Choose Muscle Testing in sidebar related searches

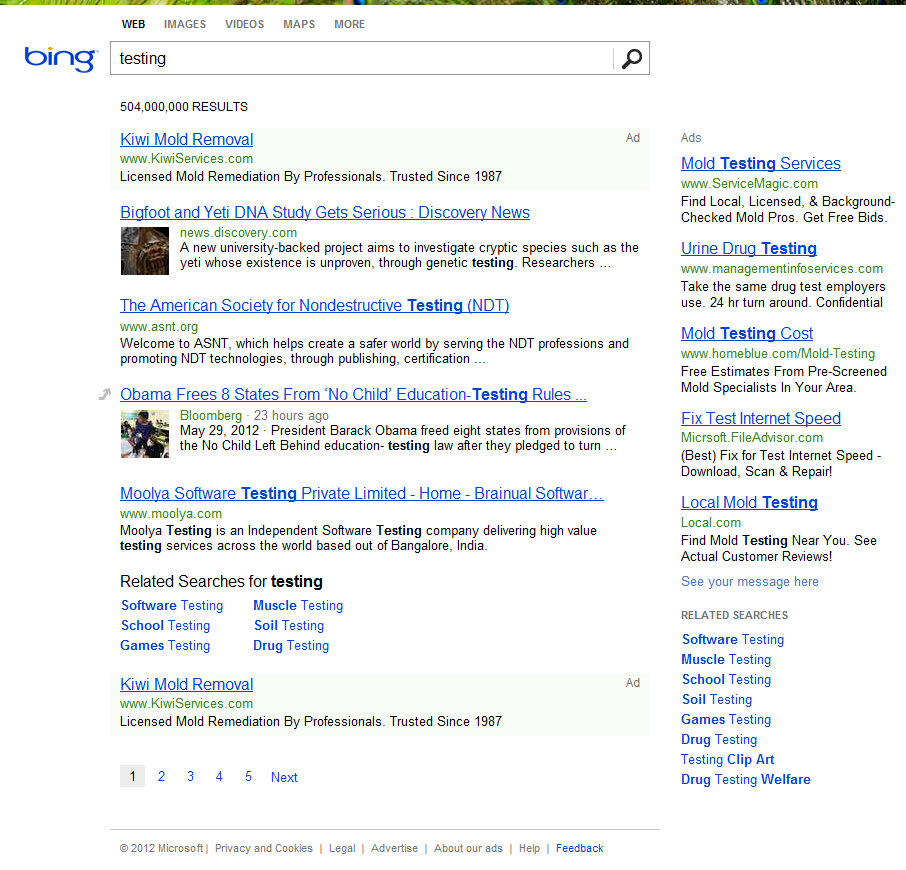(726, 660)
